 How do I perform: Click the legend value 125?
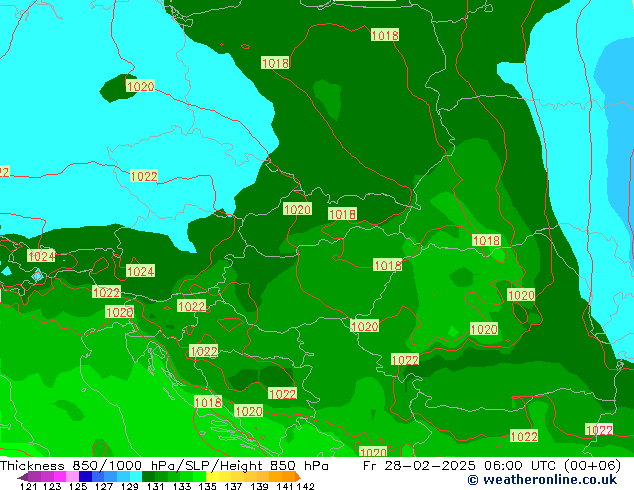pos(78,486)
